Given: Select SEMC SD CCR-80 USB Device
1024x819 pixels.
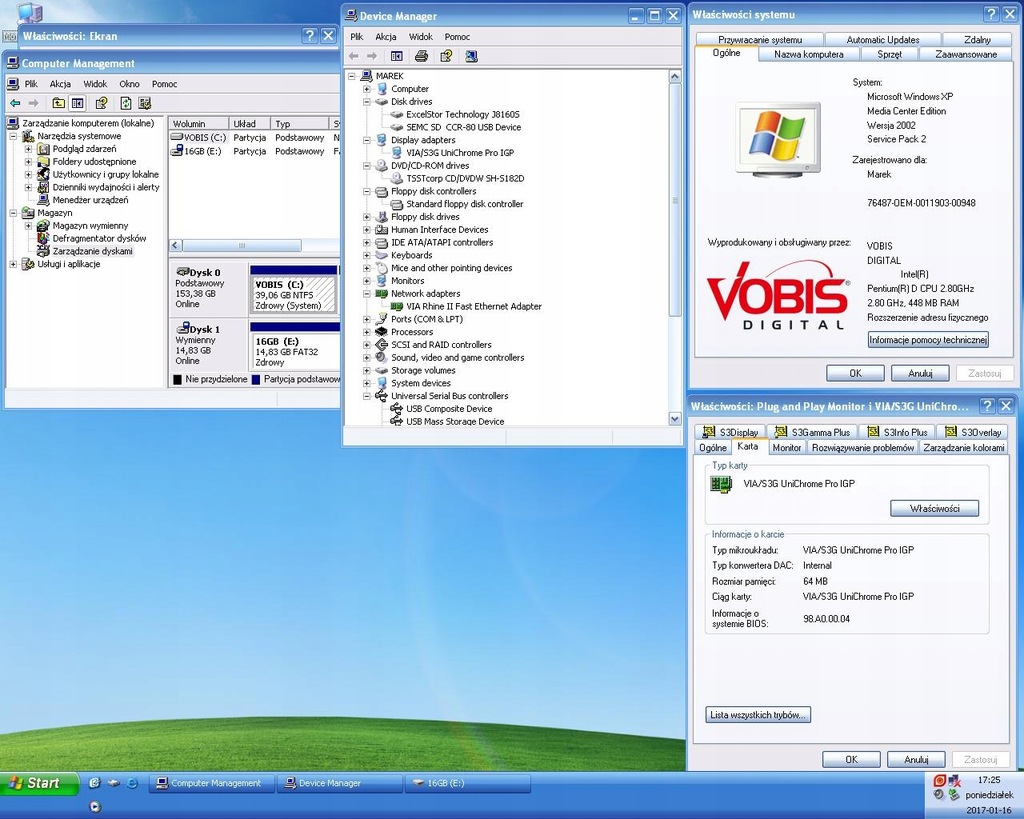Looking at the screenshot, I should coord(464,127).
